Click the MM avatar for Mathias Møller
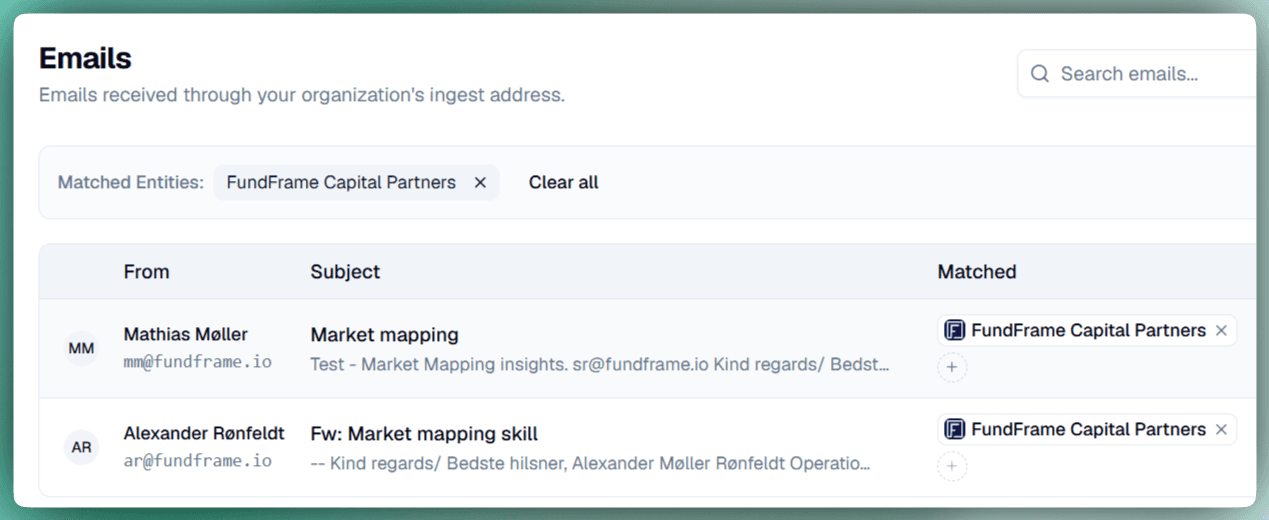This screenshot has height=520, width=1269. [81, 348]
